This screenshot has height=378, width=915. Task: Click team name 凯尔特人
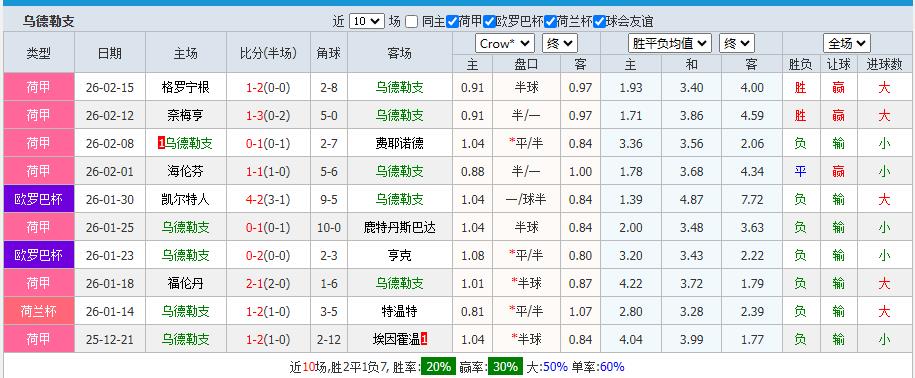186,200
